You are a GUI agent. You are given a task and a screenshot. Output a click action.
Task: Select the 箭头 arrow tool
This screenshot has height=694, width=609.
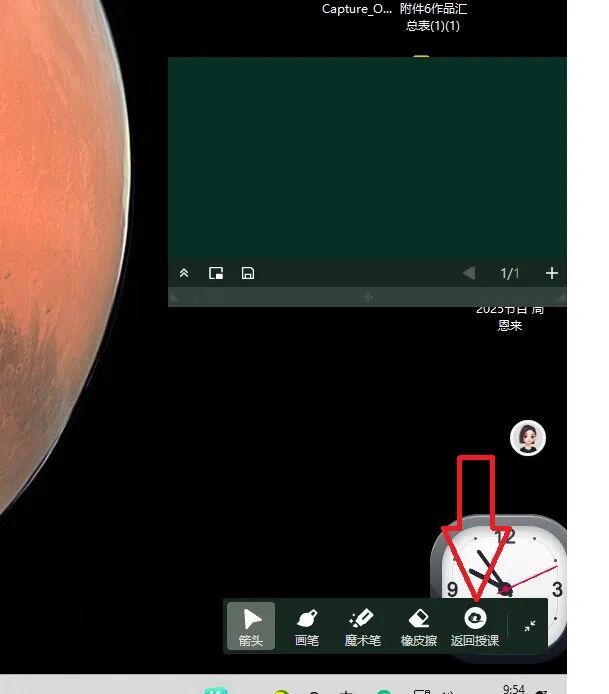pyautogui.click(x=251, y=627)
